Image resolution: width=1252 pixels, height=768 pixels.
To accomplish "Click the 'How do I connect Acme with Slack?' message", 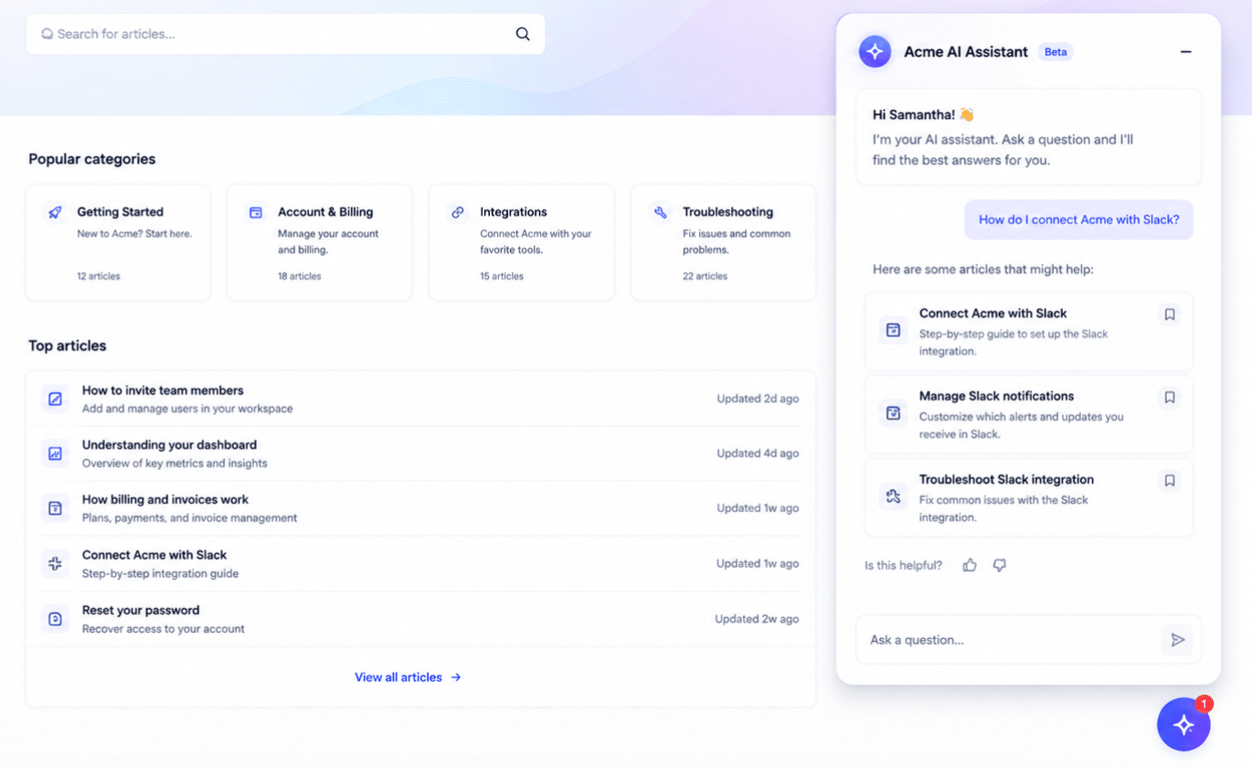I will (x=1079, y=220).
